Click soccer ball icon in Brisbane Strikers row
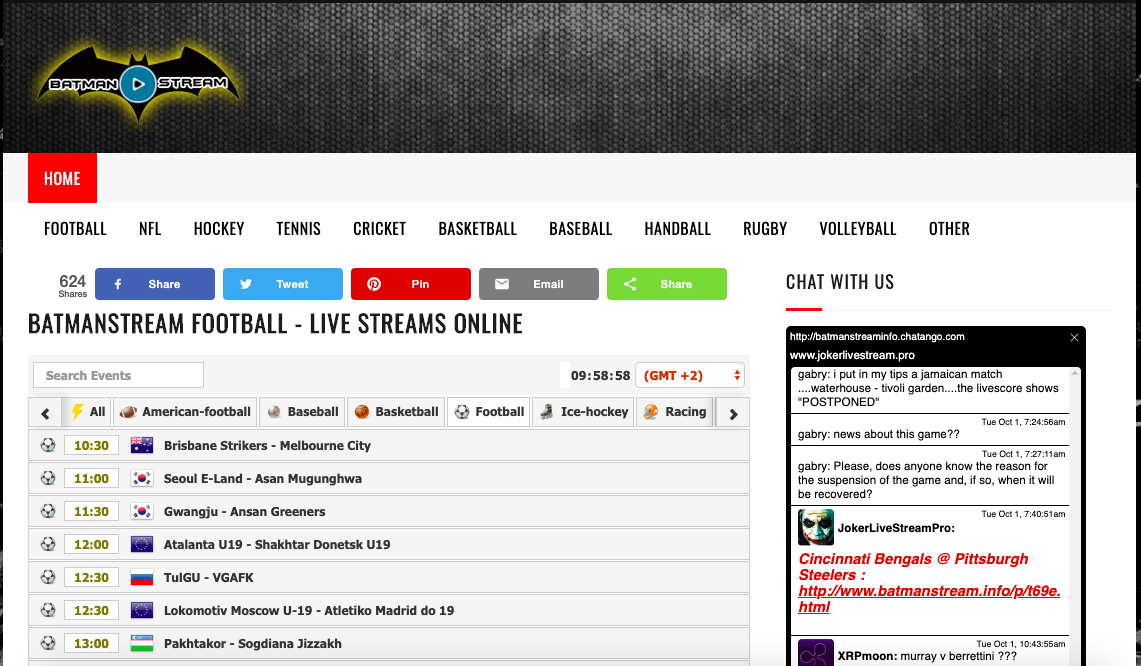 pos(48,445)
